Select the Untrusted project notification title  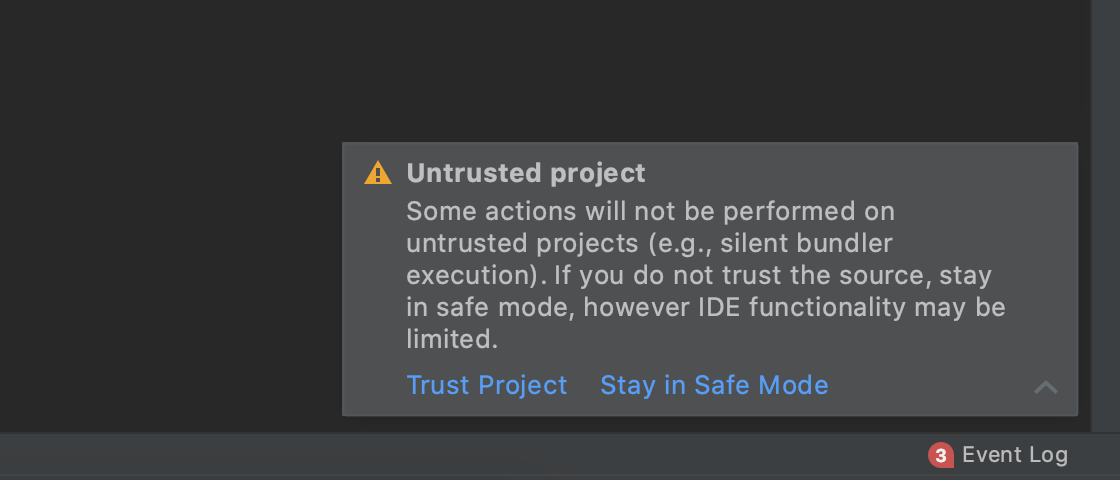(x=526, y=173)
